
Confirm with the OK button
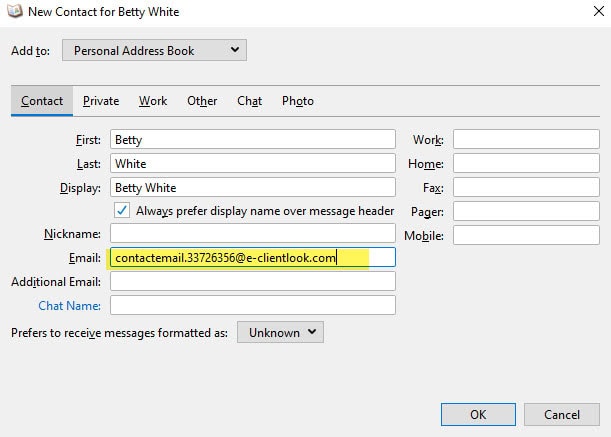pos(478,414)
